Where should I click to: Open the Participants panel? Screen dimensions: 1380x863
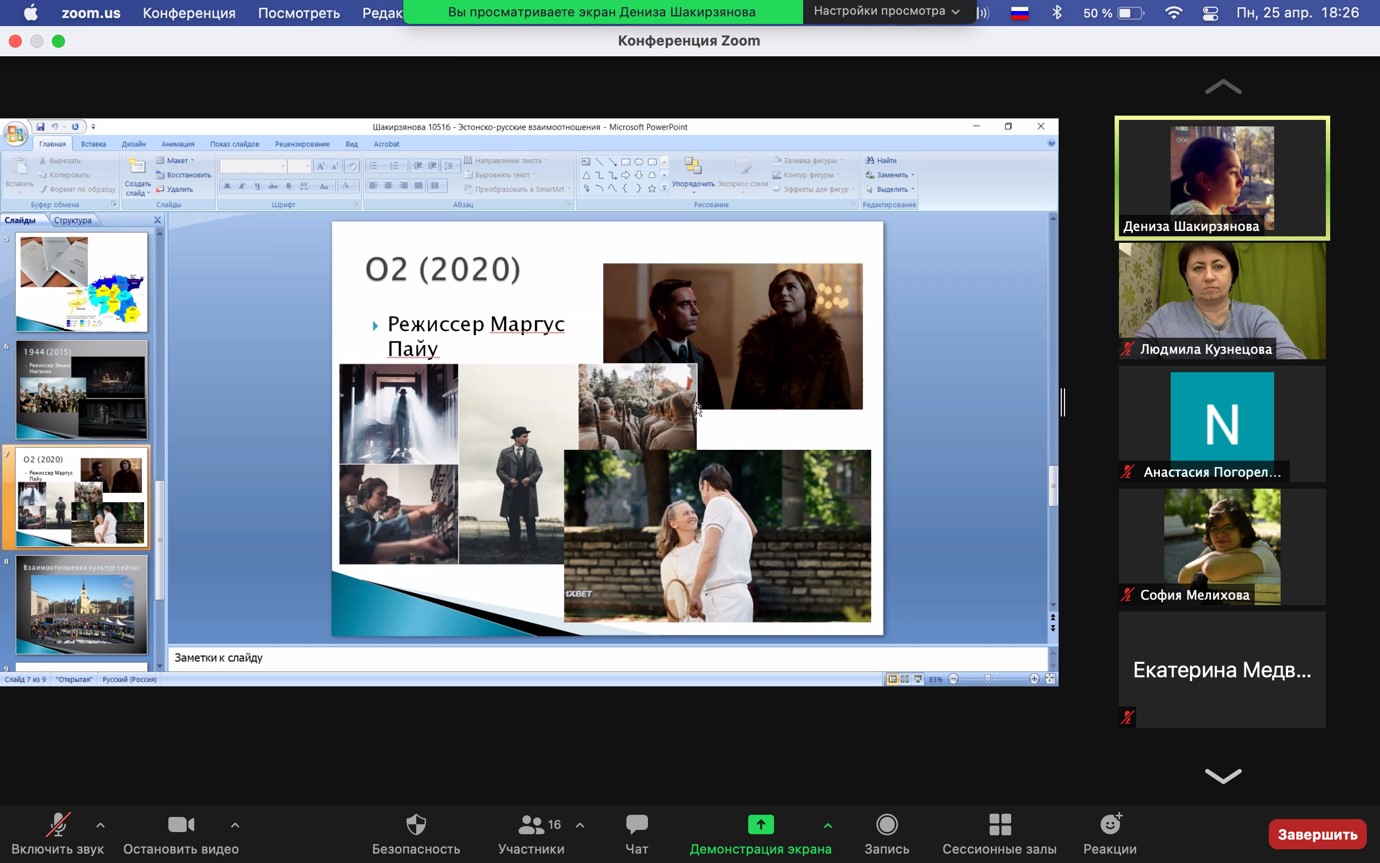pos(531,825)
